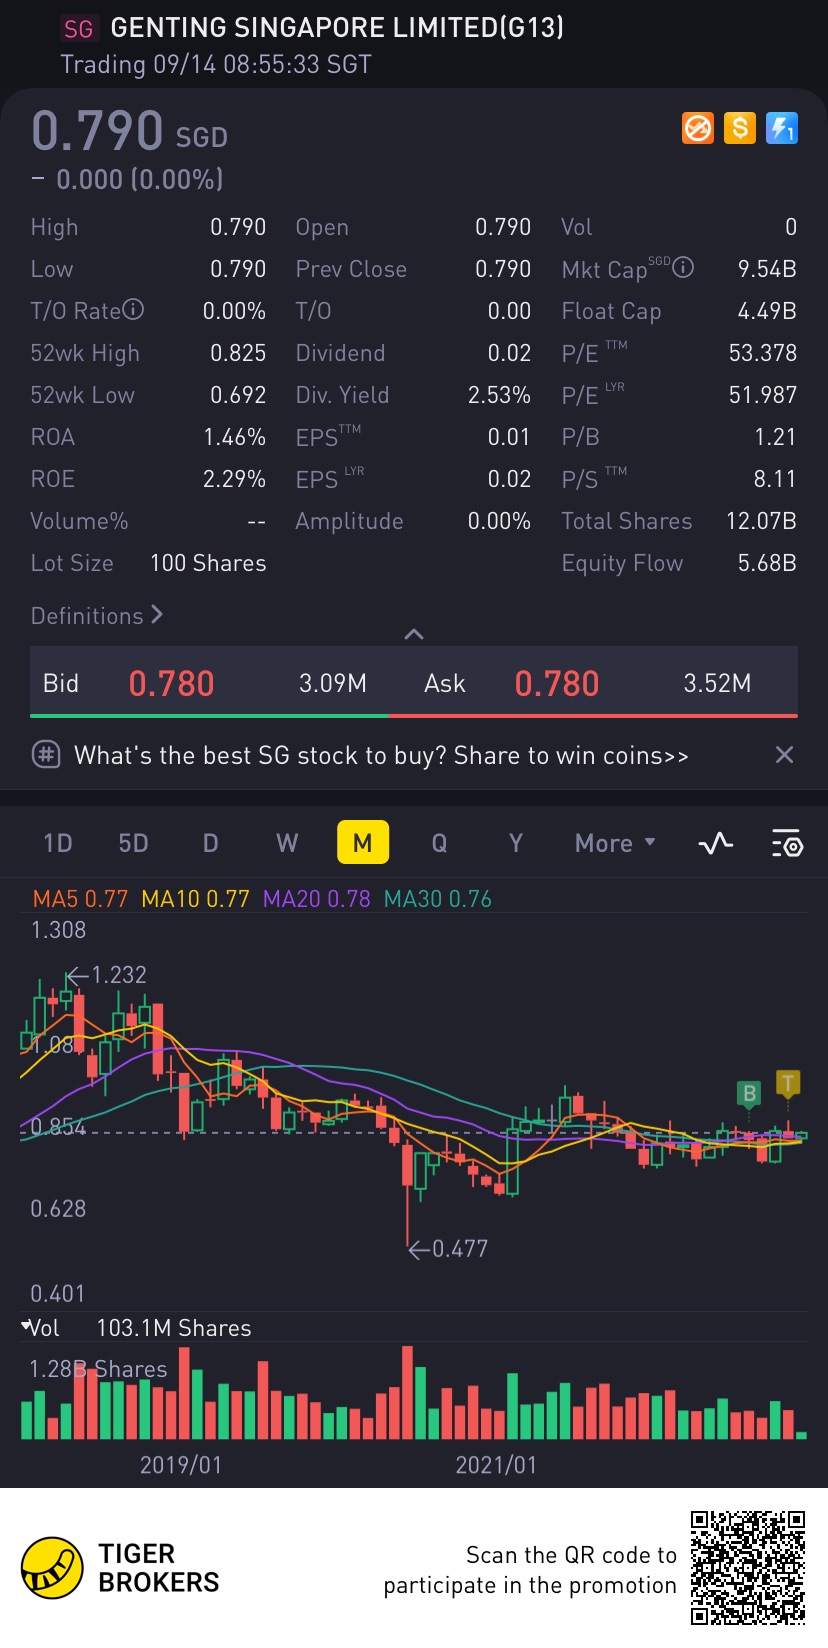Tap the ask volume 3.52M
The width and height of the screenshot is (828, 1648).
click(x=717, y=684)
